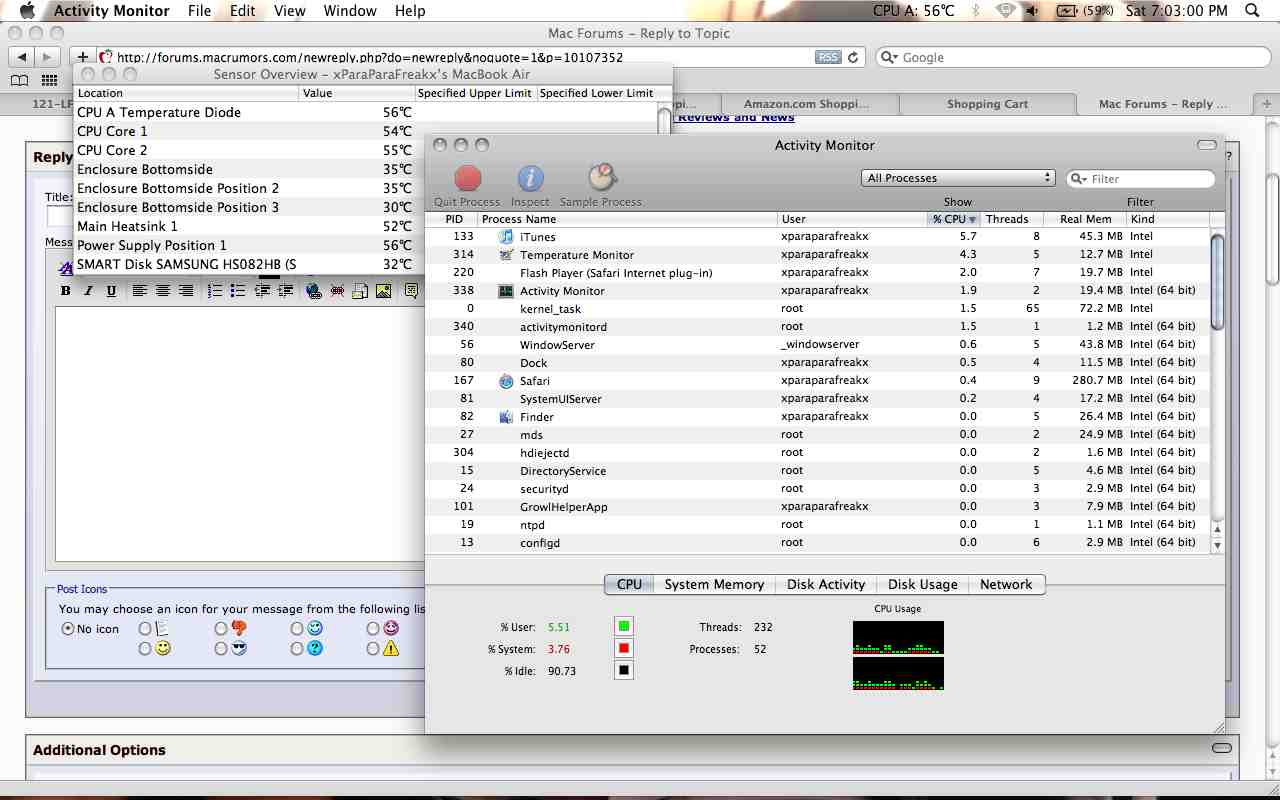
Task: Click the red % System color swatch
Action: click(624, 649)
